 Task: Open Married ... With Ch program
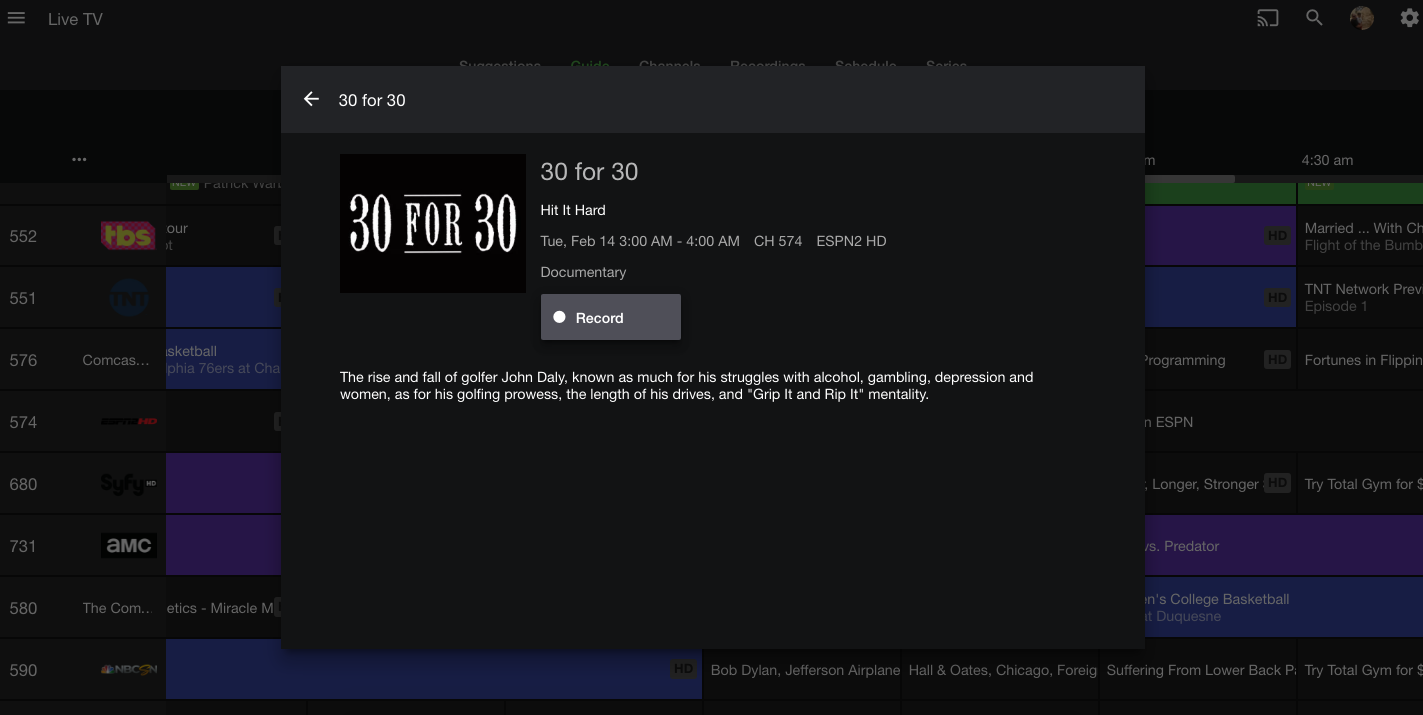(x=1360, y=236)
